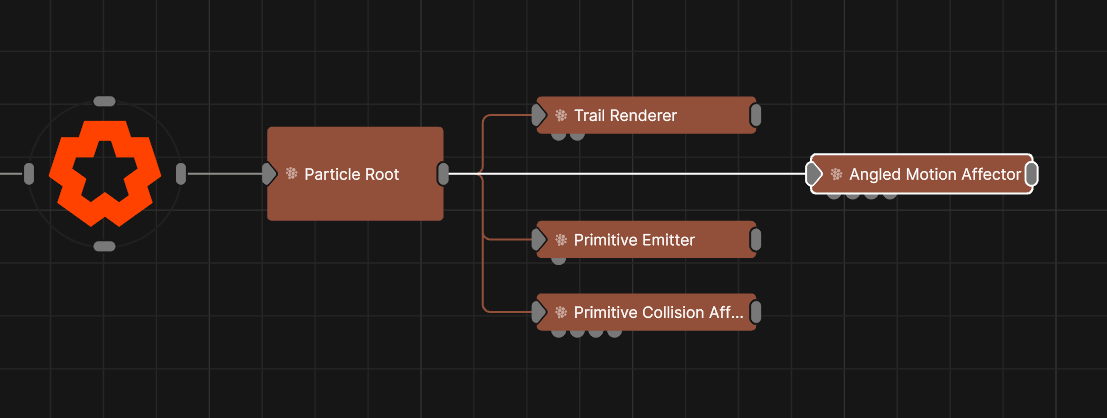The image size is (1107, 418).
Task: Click the Primitive Emitter input arrow
Action: (539, 240)
